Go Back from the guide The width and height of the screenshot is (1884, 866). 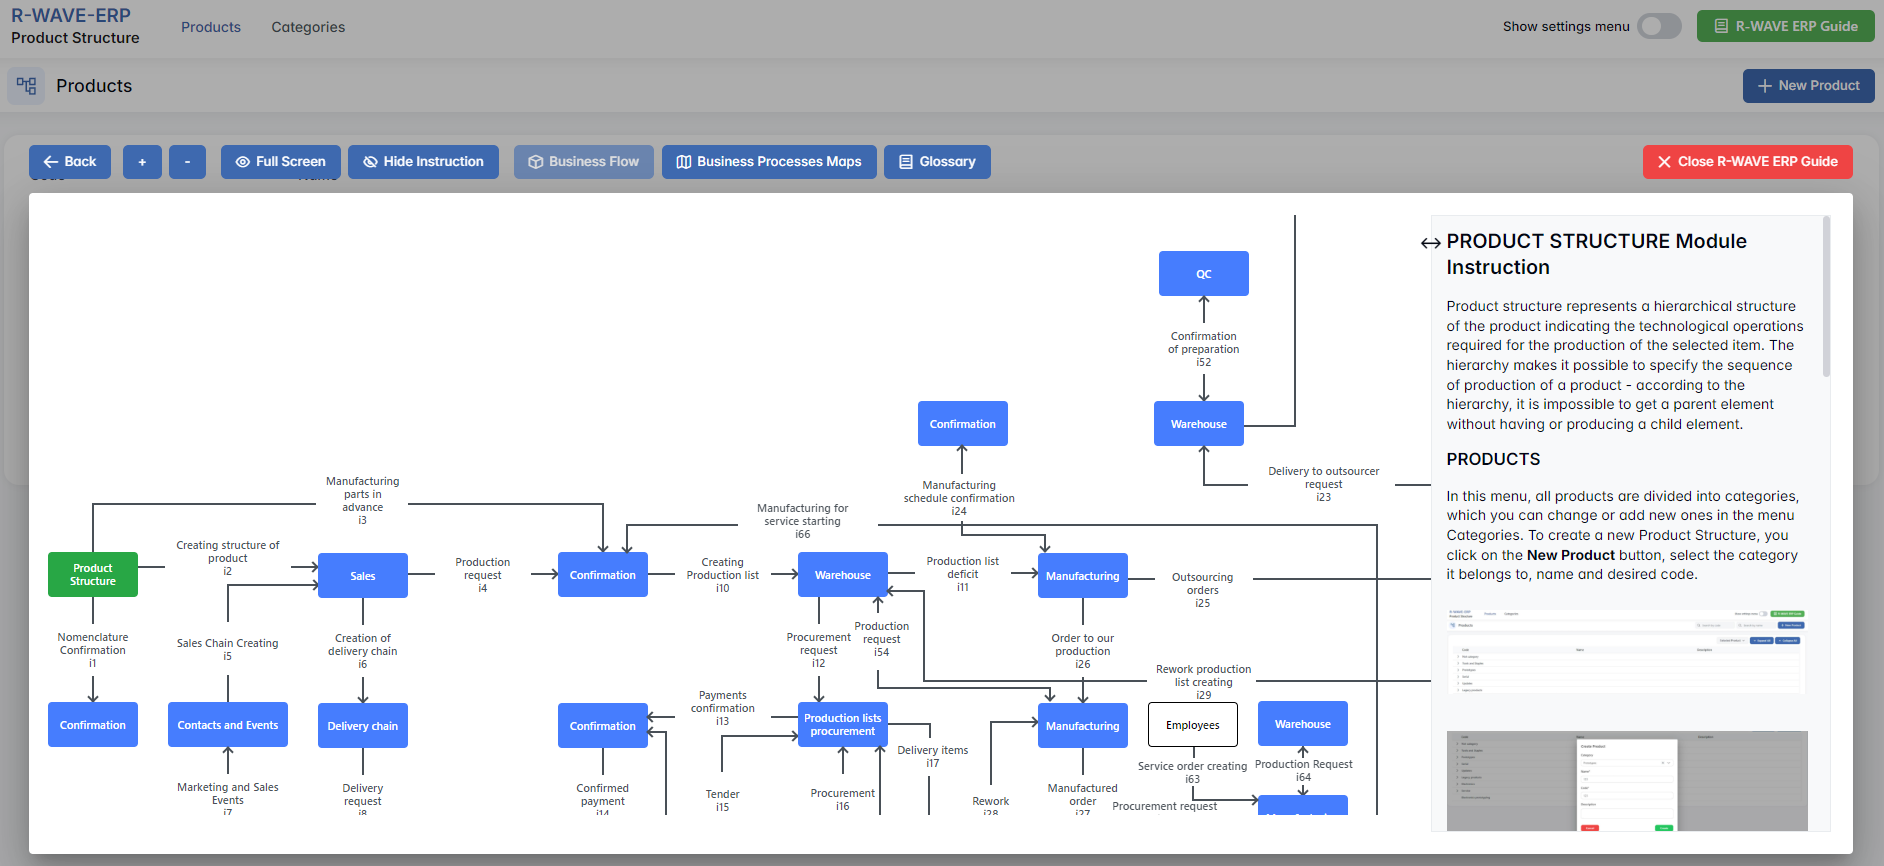[x=70, y=162]
